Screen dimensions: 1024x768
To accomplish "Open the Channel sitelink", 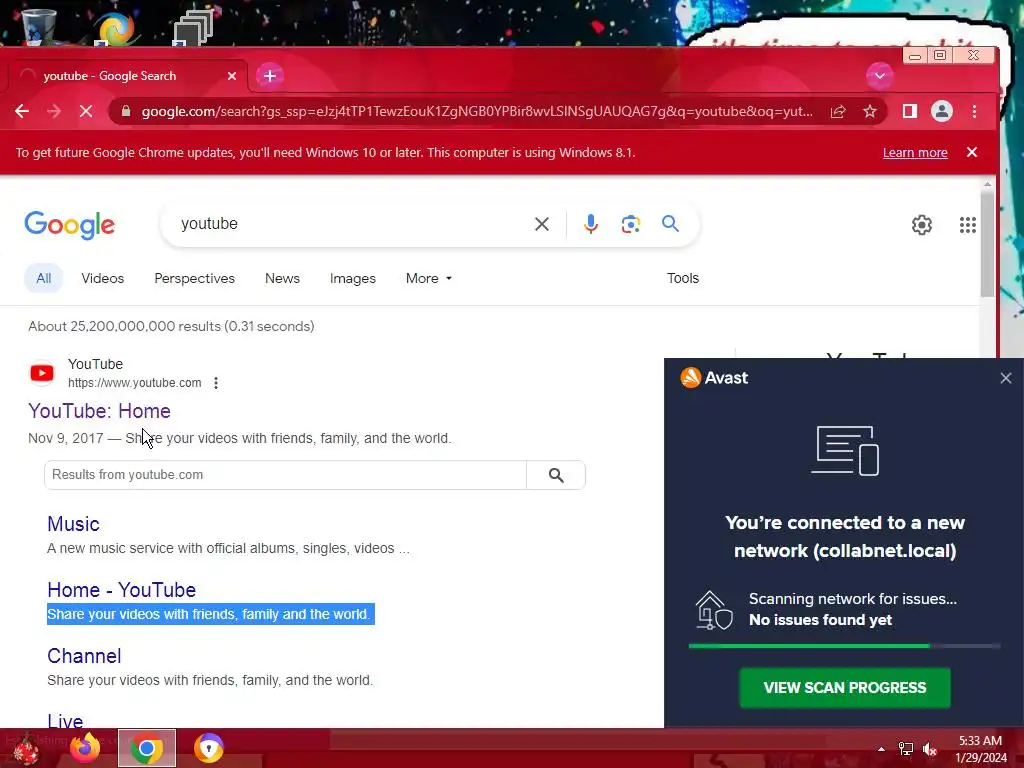I will point(84,656).
